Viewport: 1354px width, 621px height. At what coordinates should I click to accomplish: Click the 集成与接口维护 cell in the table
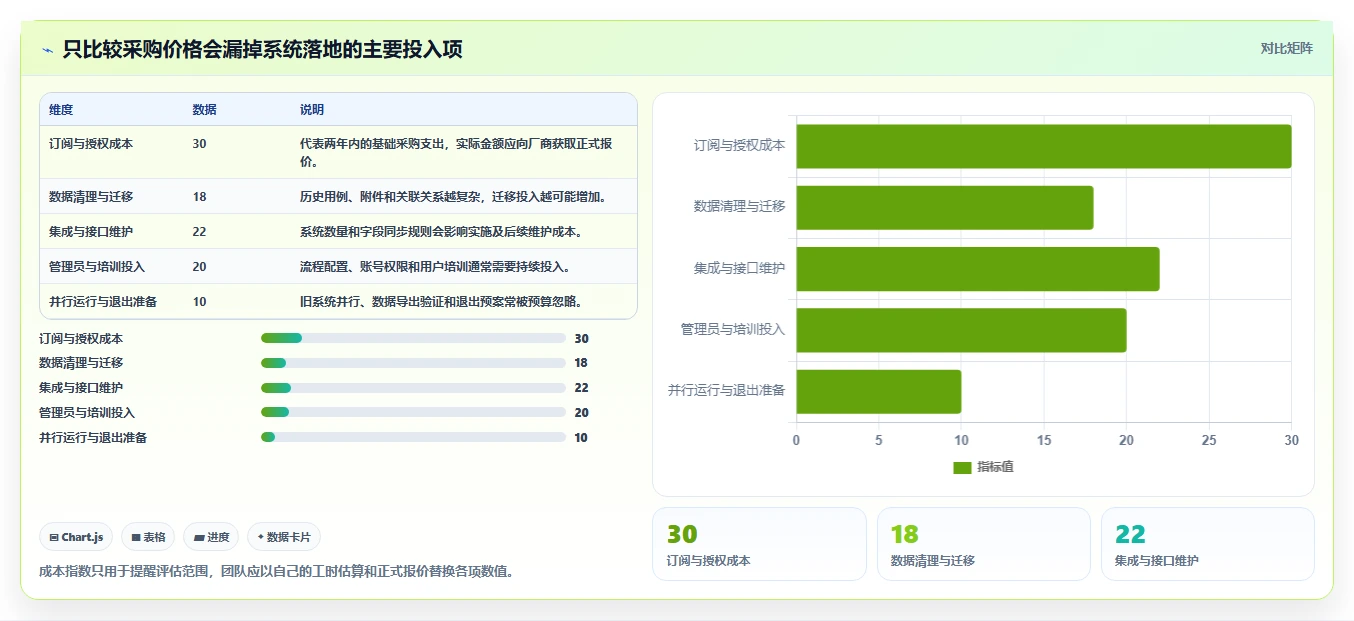pyautogui.click(x=91, y=232)
